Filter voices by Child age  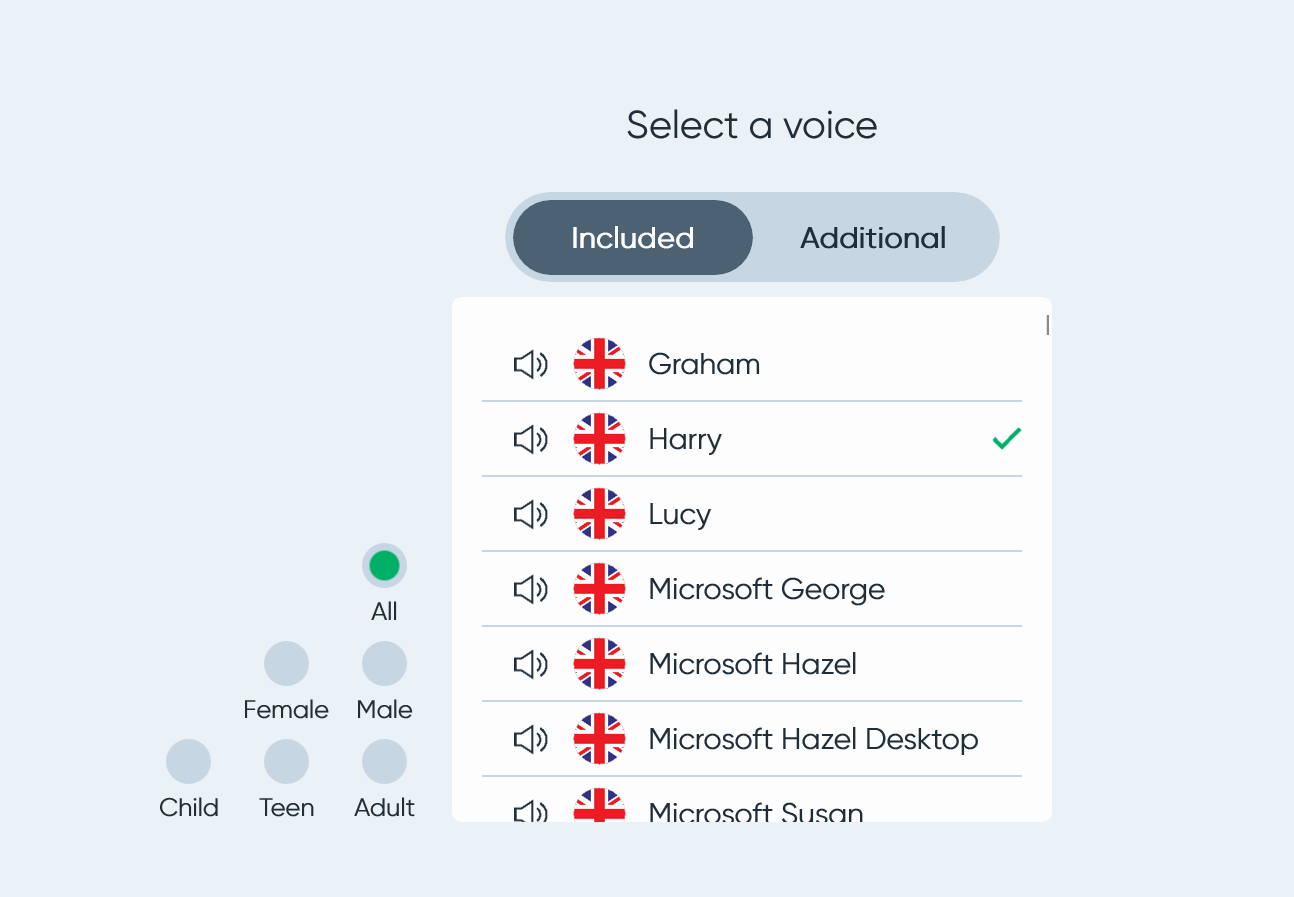188,762
